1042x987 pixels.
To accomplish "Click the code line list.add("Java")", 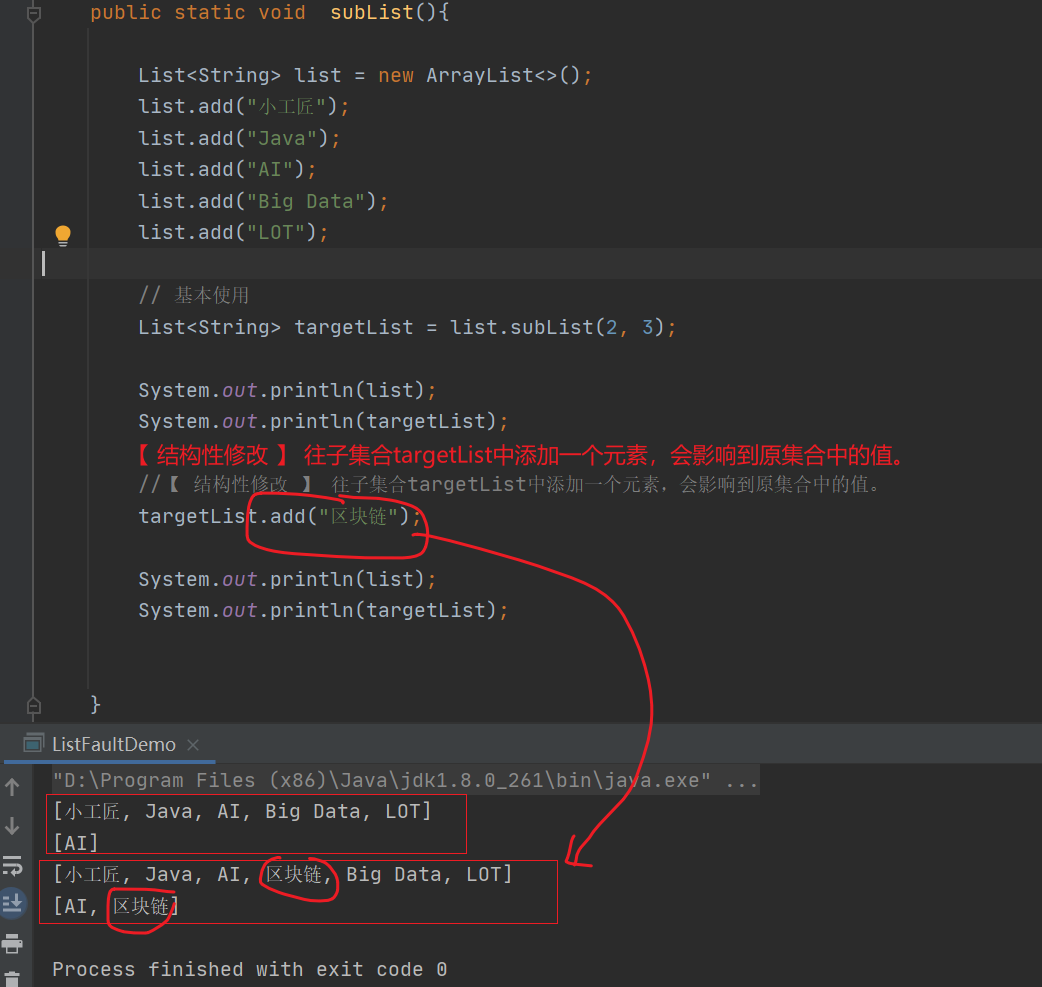I will 239,138.
